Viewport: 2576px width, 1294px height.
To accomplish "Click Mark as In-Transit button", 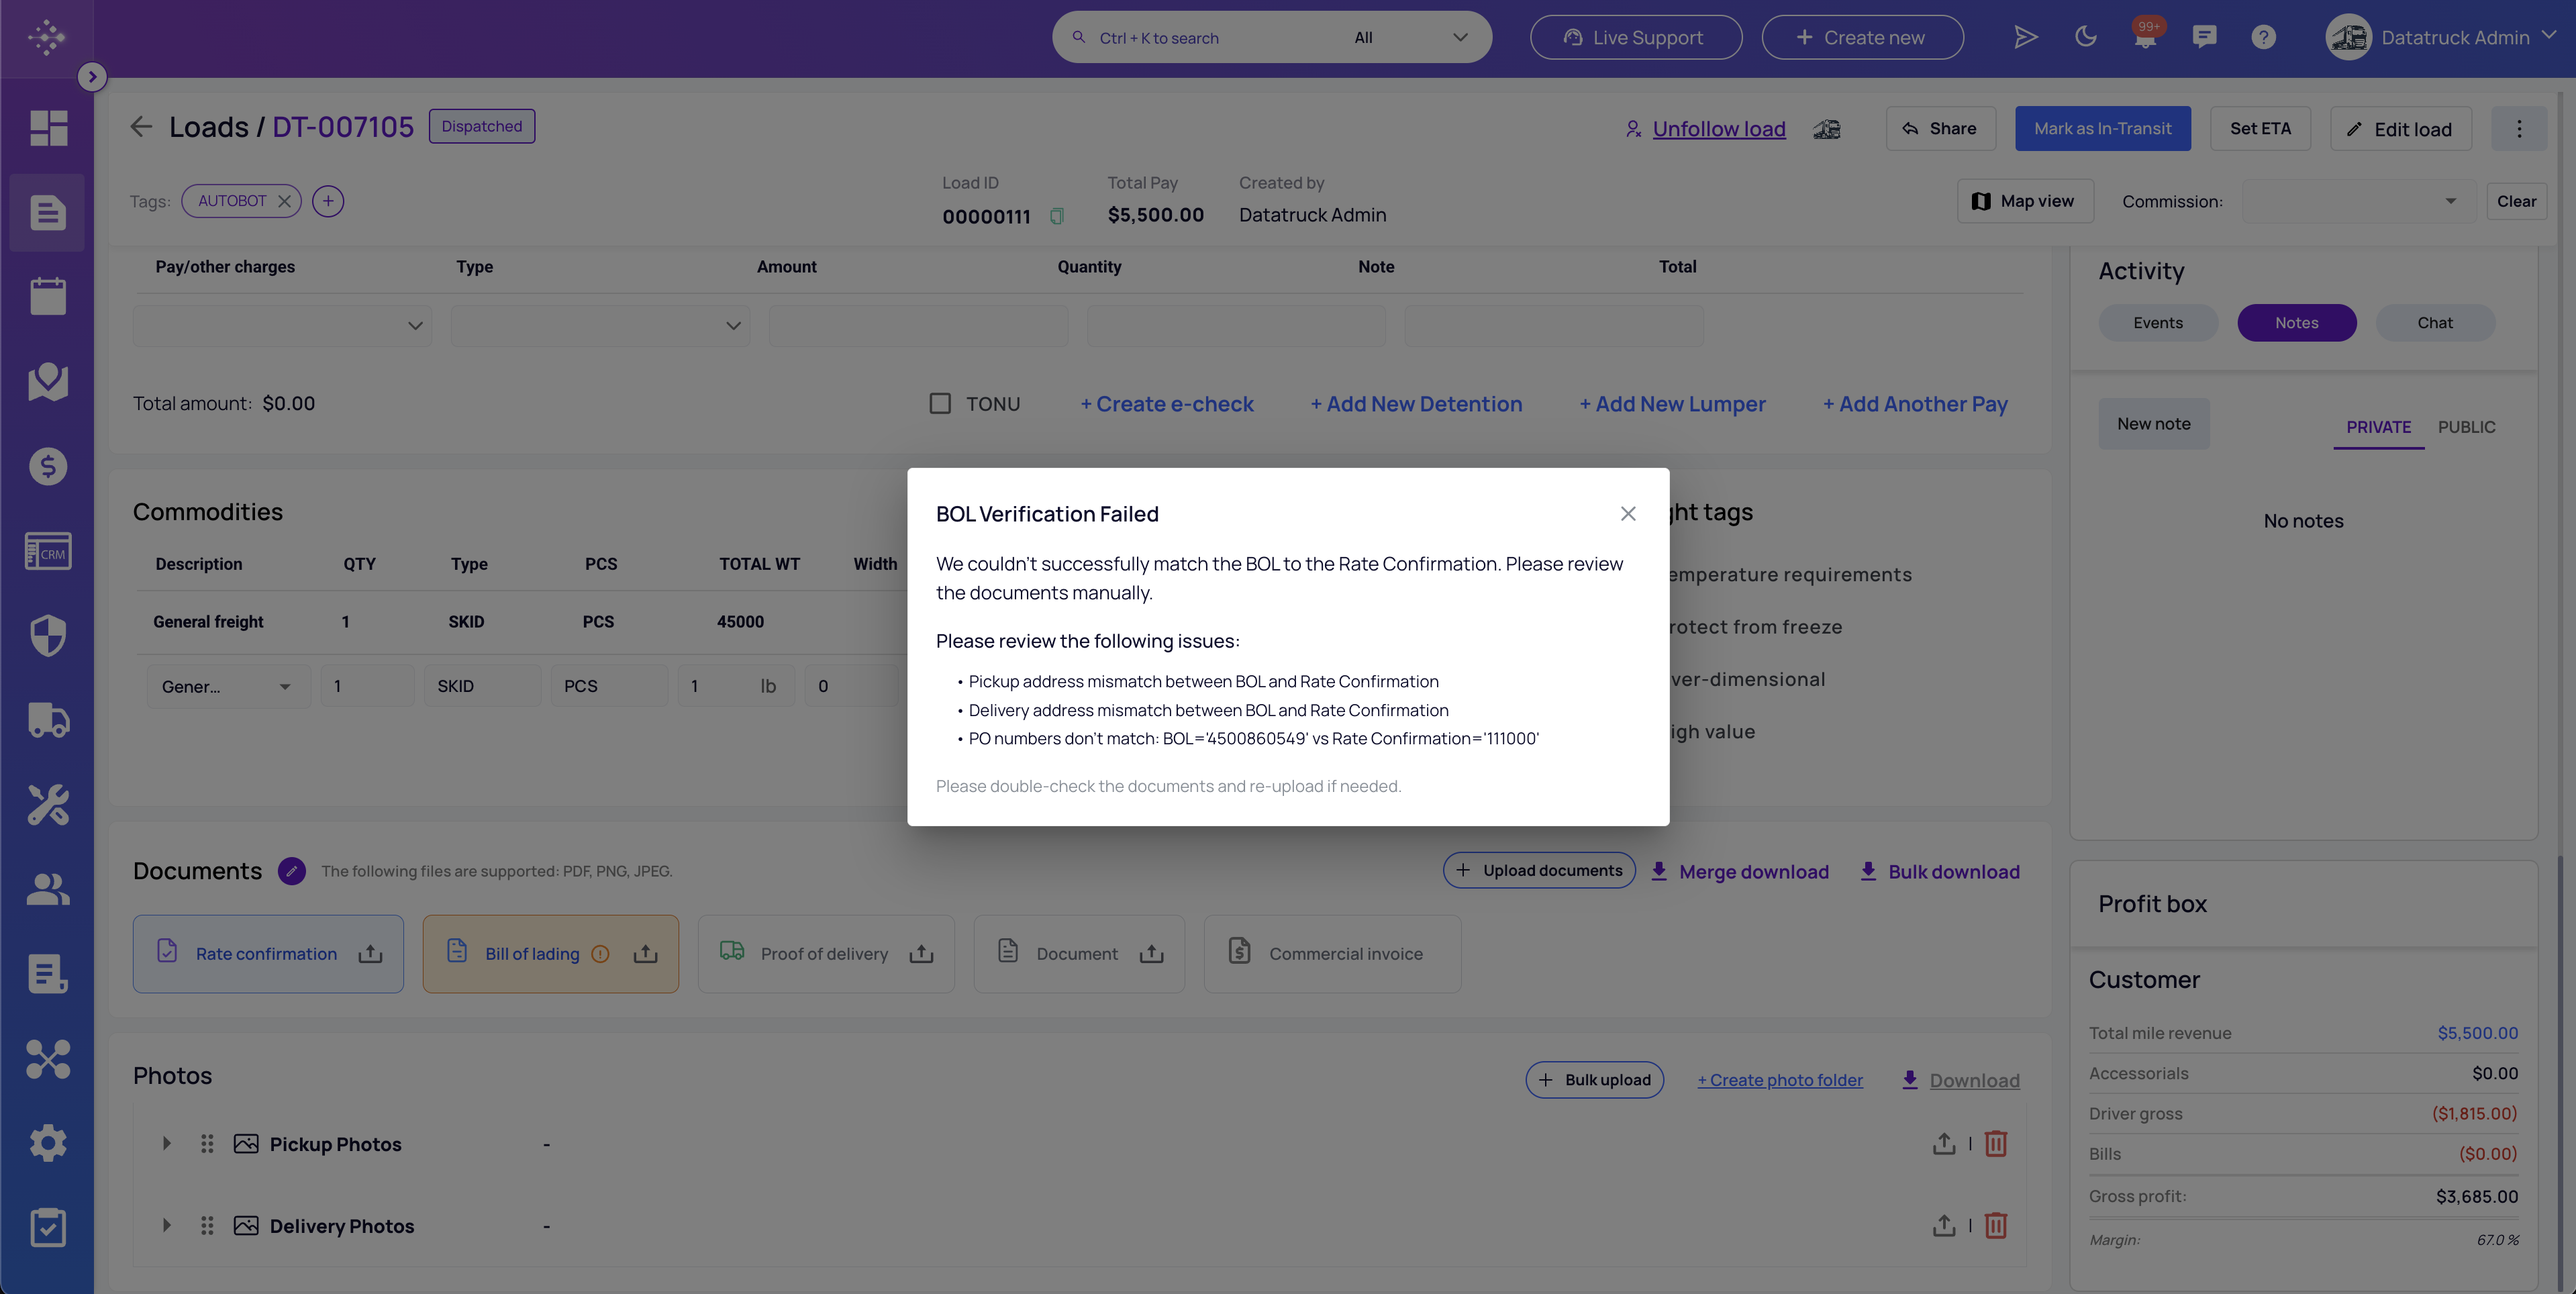I will tap(2102, 128).
